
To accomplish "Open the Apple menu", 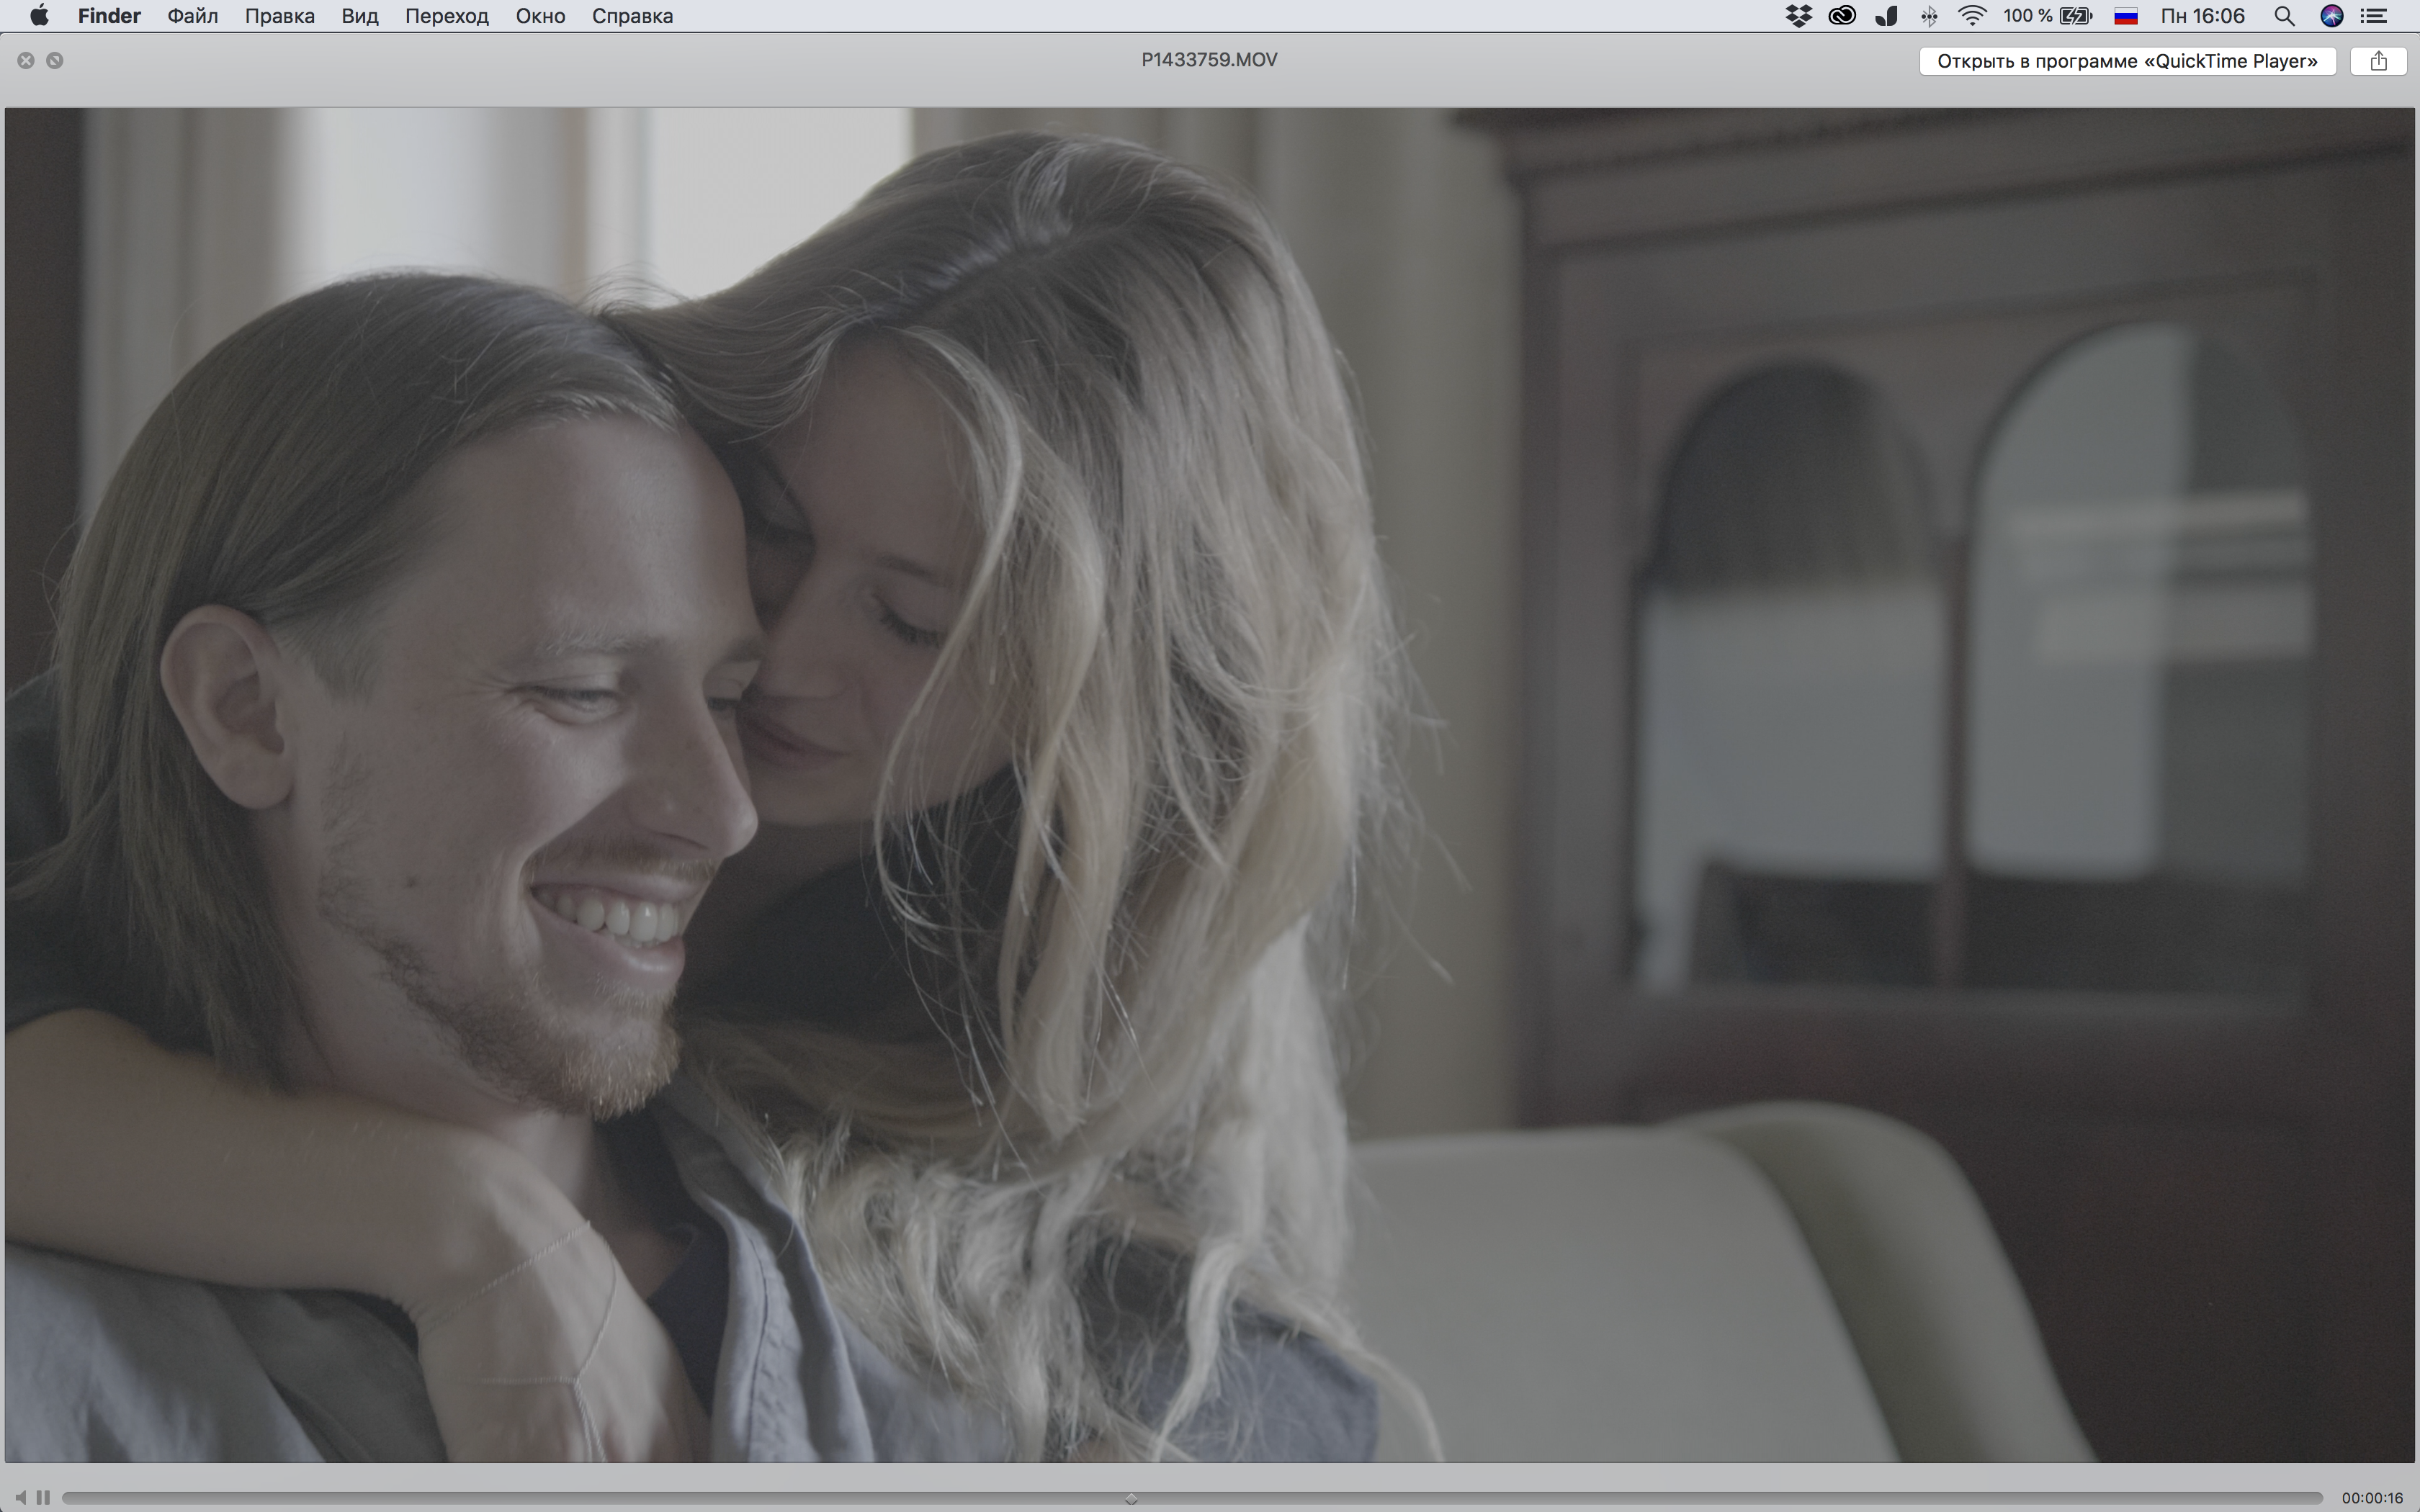I will pos(39,16).
